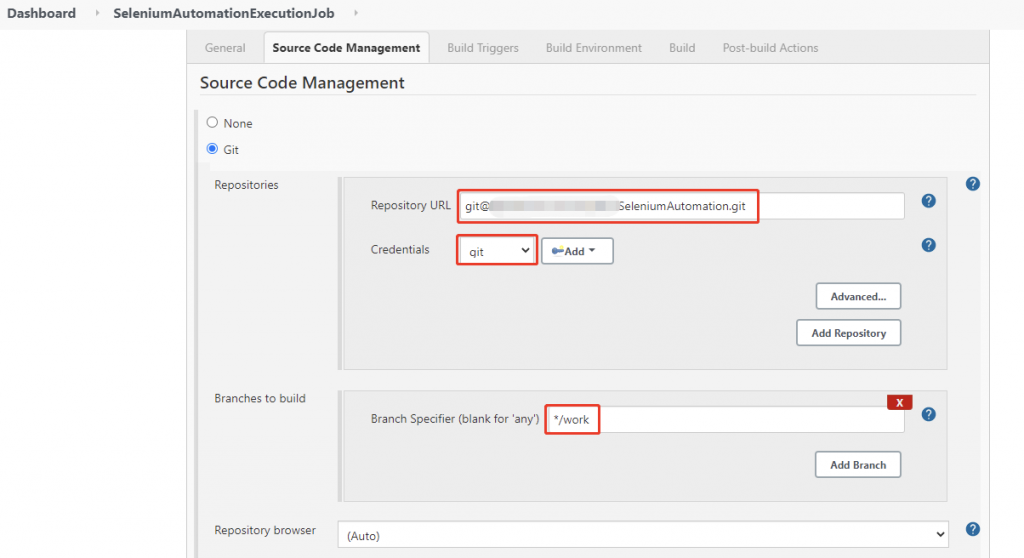Expand the Add credentials dropdown button
Viewport: 1024px width, 558px height.
577,251
